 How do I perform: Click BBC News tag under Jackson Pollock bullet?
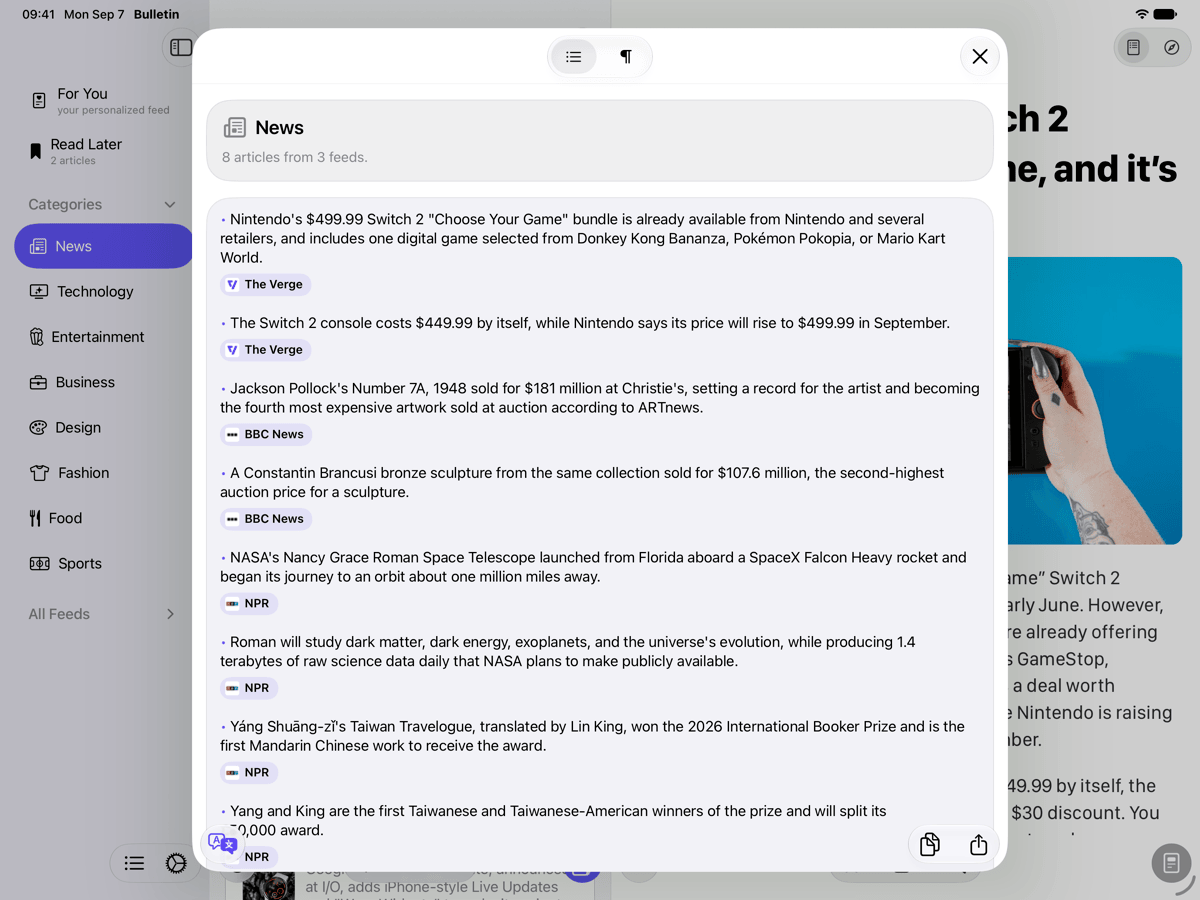pos(266,435)
